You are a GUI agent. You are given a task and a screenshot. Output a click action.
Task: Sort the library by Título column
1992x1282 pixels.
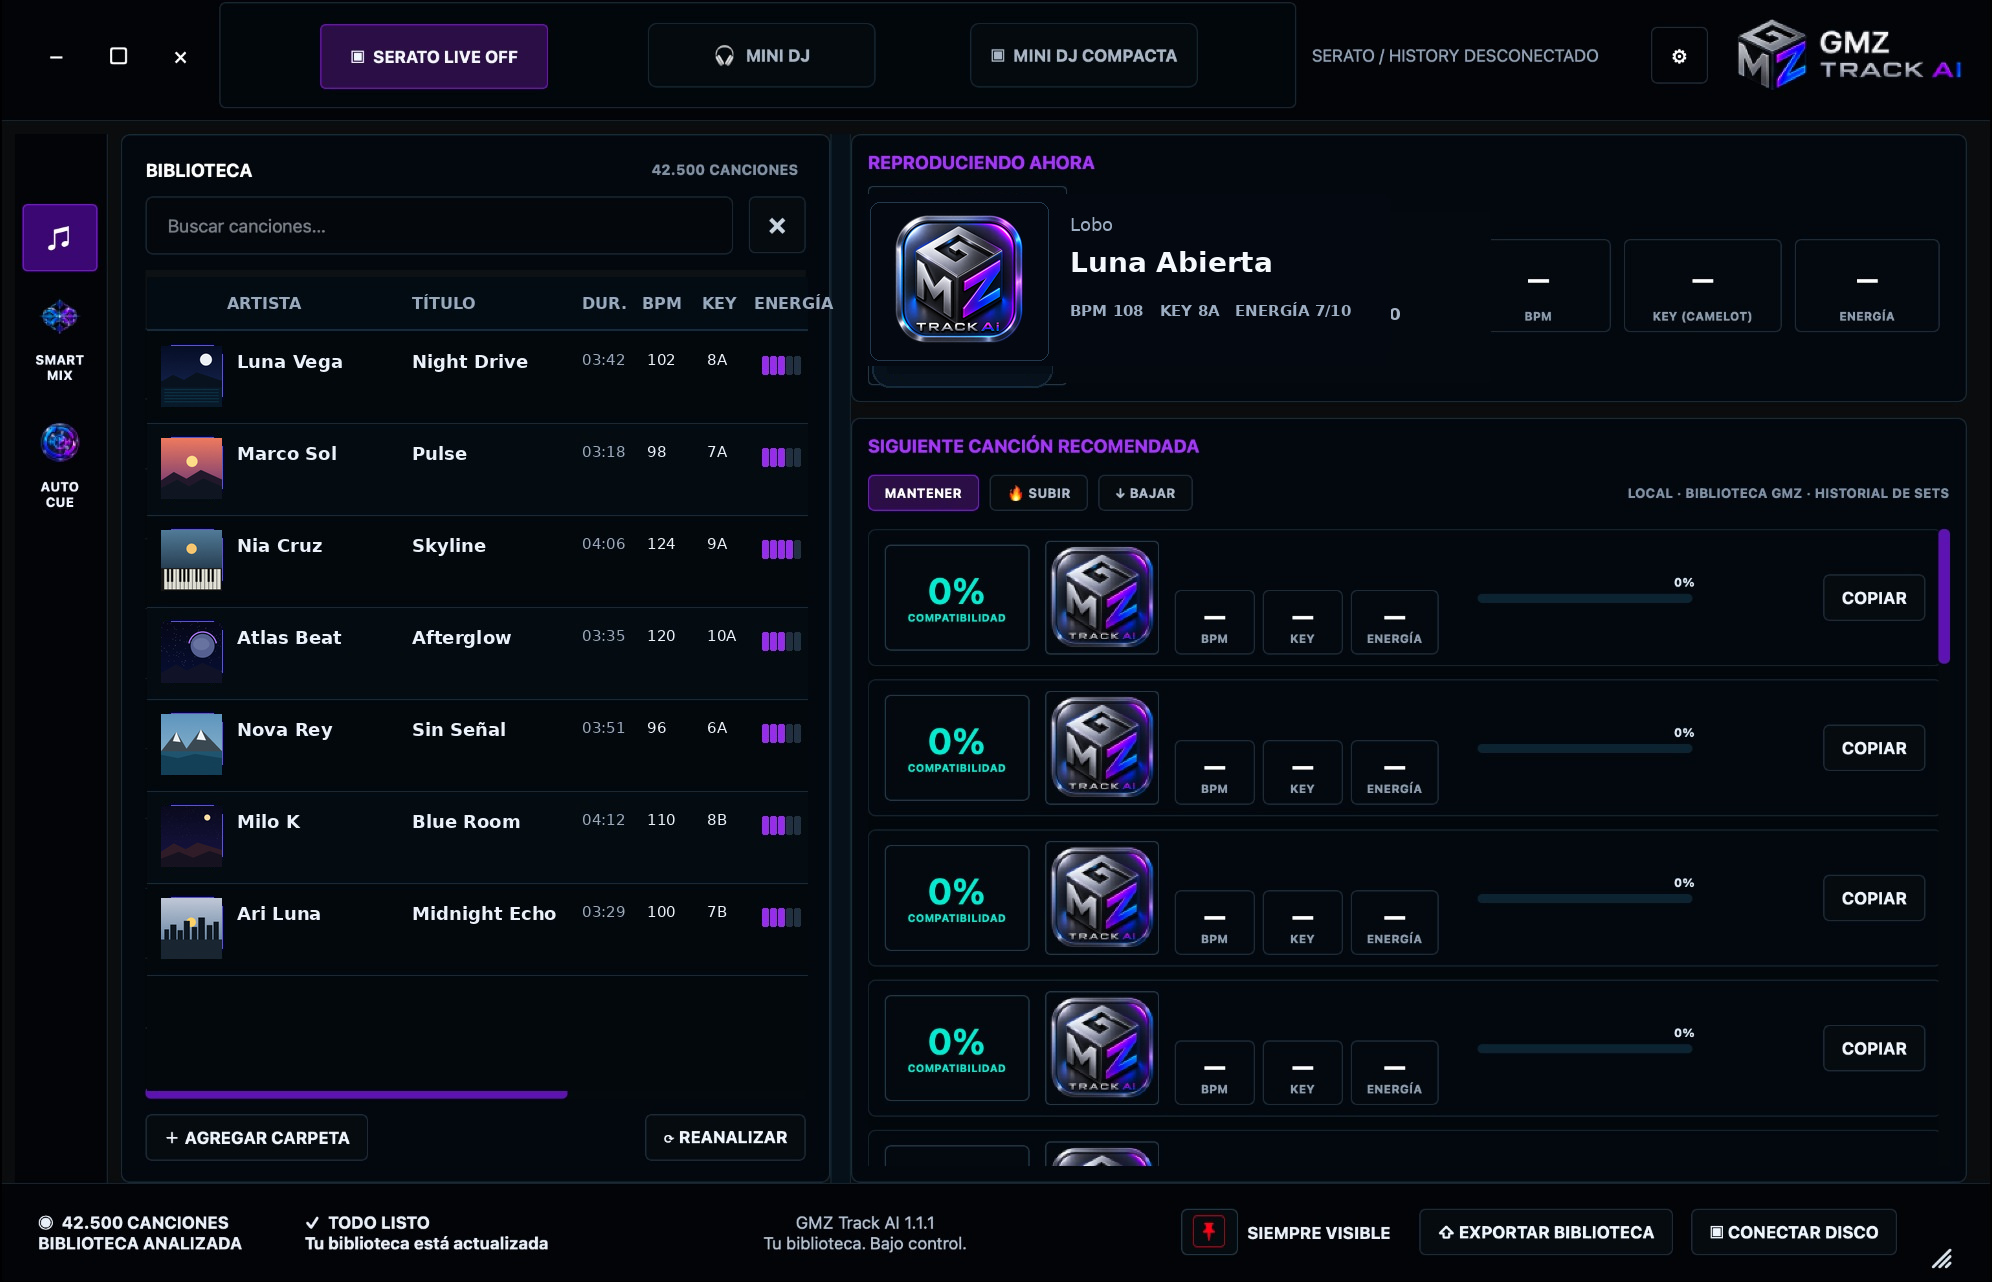[444, 303]
